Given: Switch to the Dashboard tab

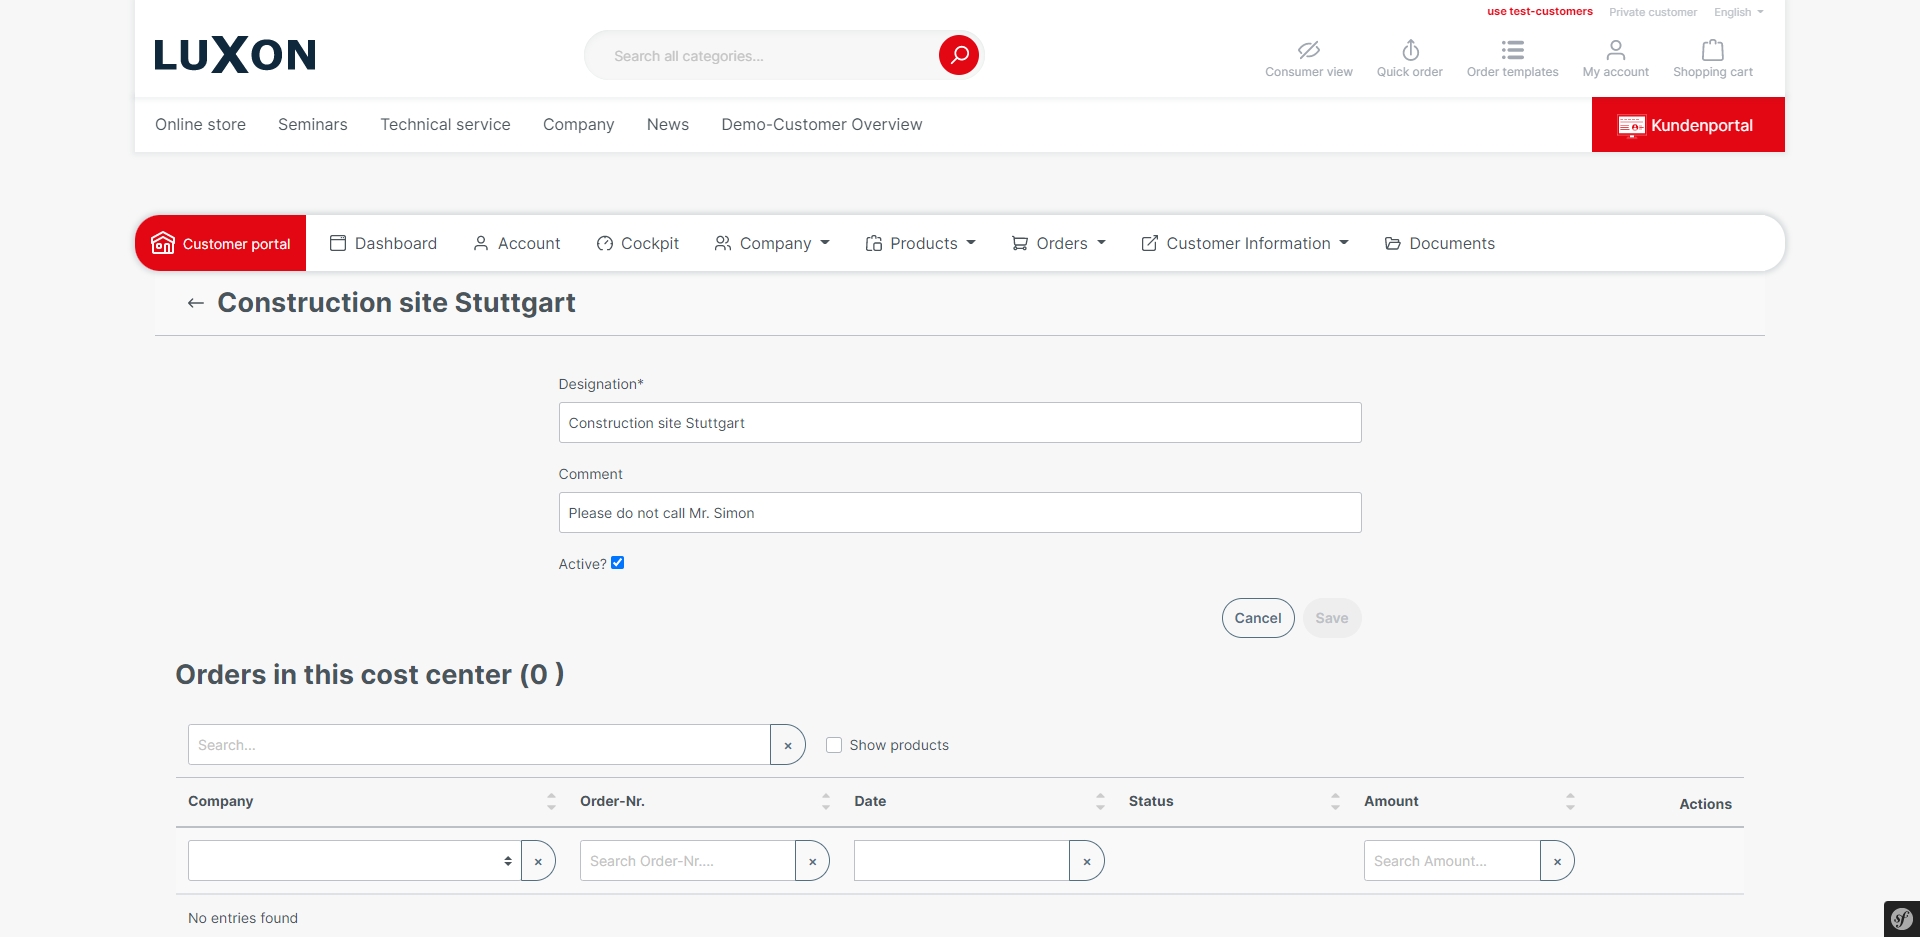Looking at the screenshot, I should 384,243.
